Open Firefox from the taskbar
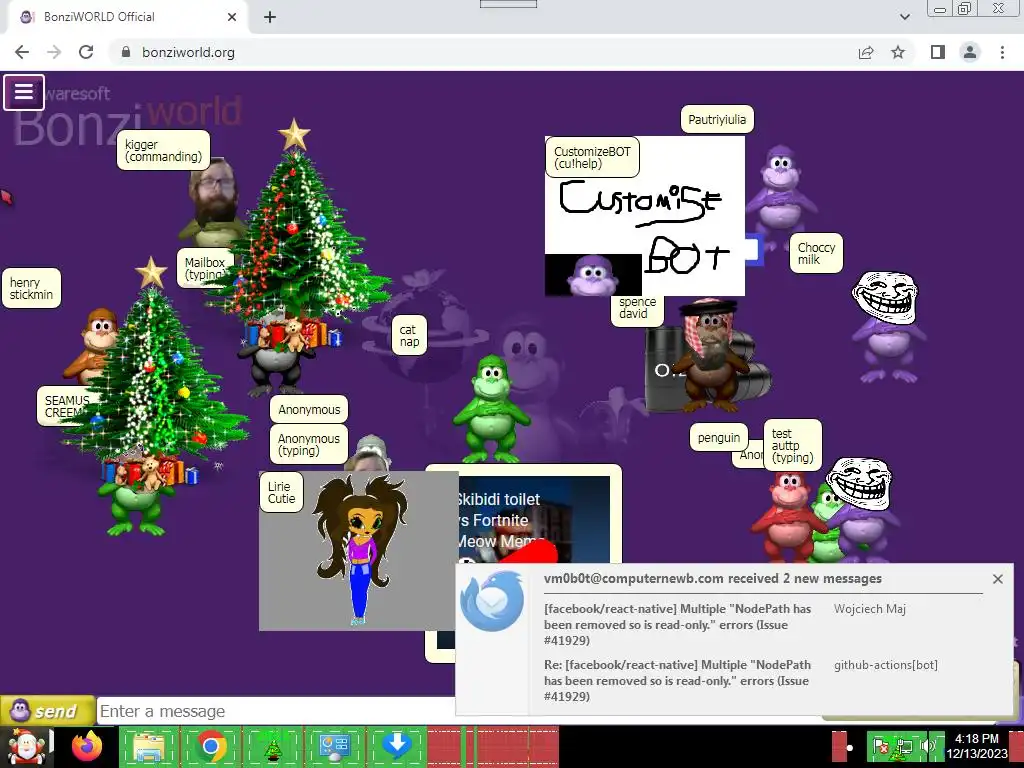 (87, 746)
